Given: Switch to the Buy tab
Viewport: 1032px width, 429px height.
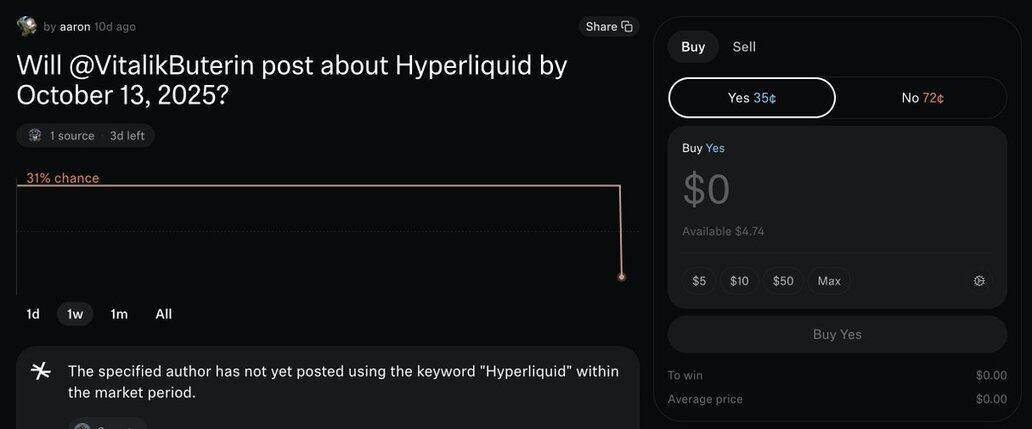Looking at the screenshot, I should pyautogui.click(x=693, y=47).
